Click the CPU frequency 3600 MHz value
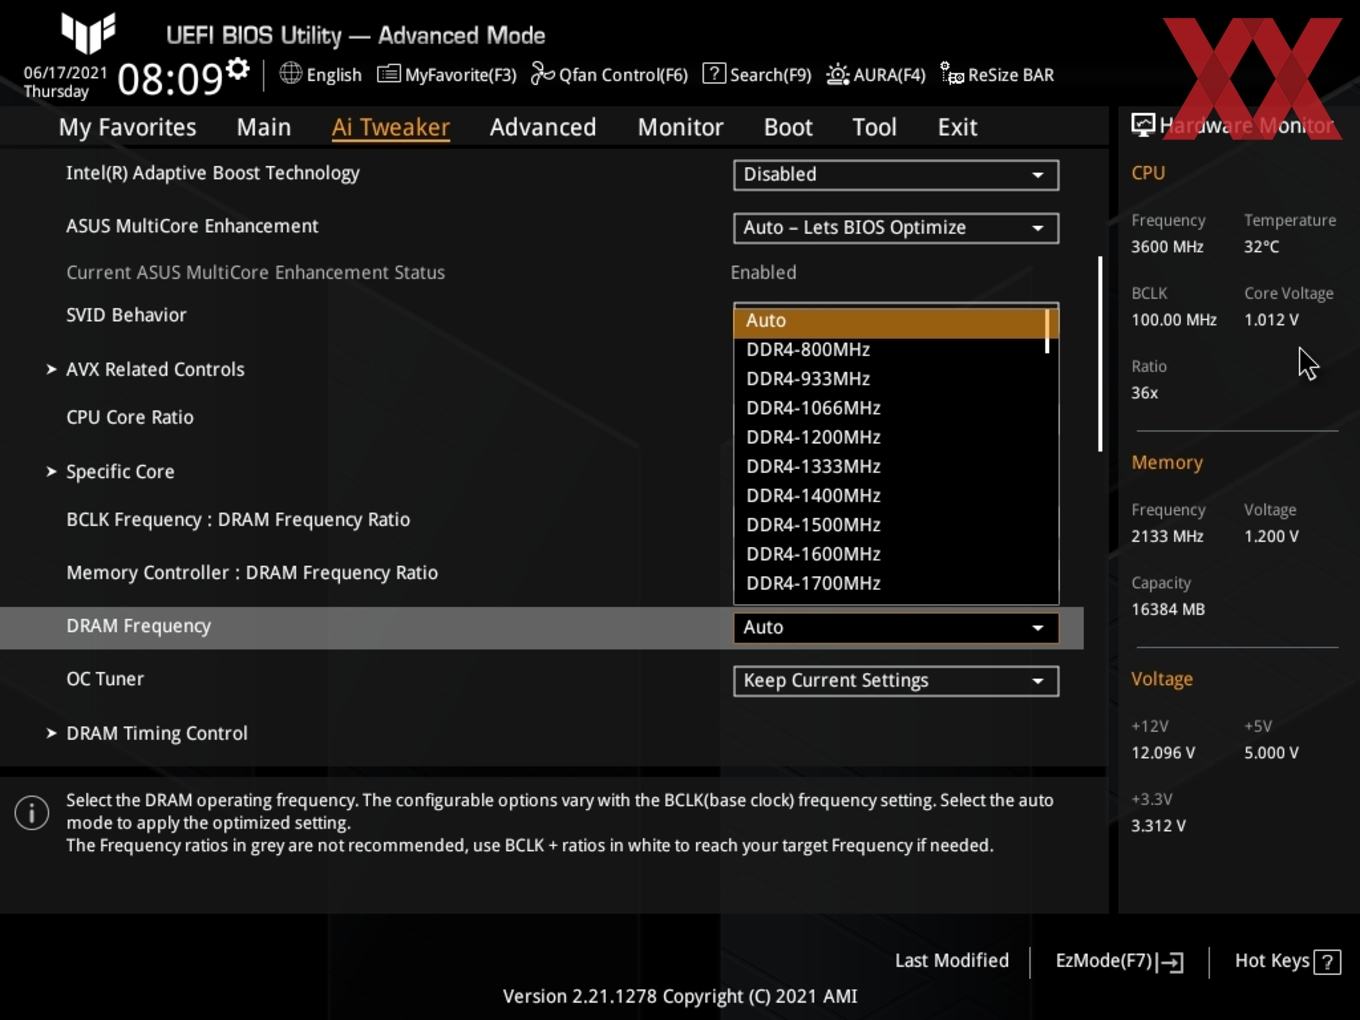Image resolution: width=1360 pixels, height=1020 pixels. 1167,246
